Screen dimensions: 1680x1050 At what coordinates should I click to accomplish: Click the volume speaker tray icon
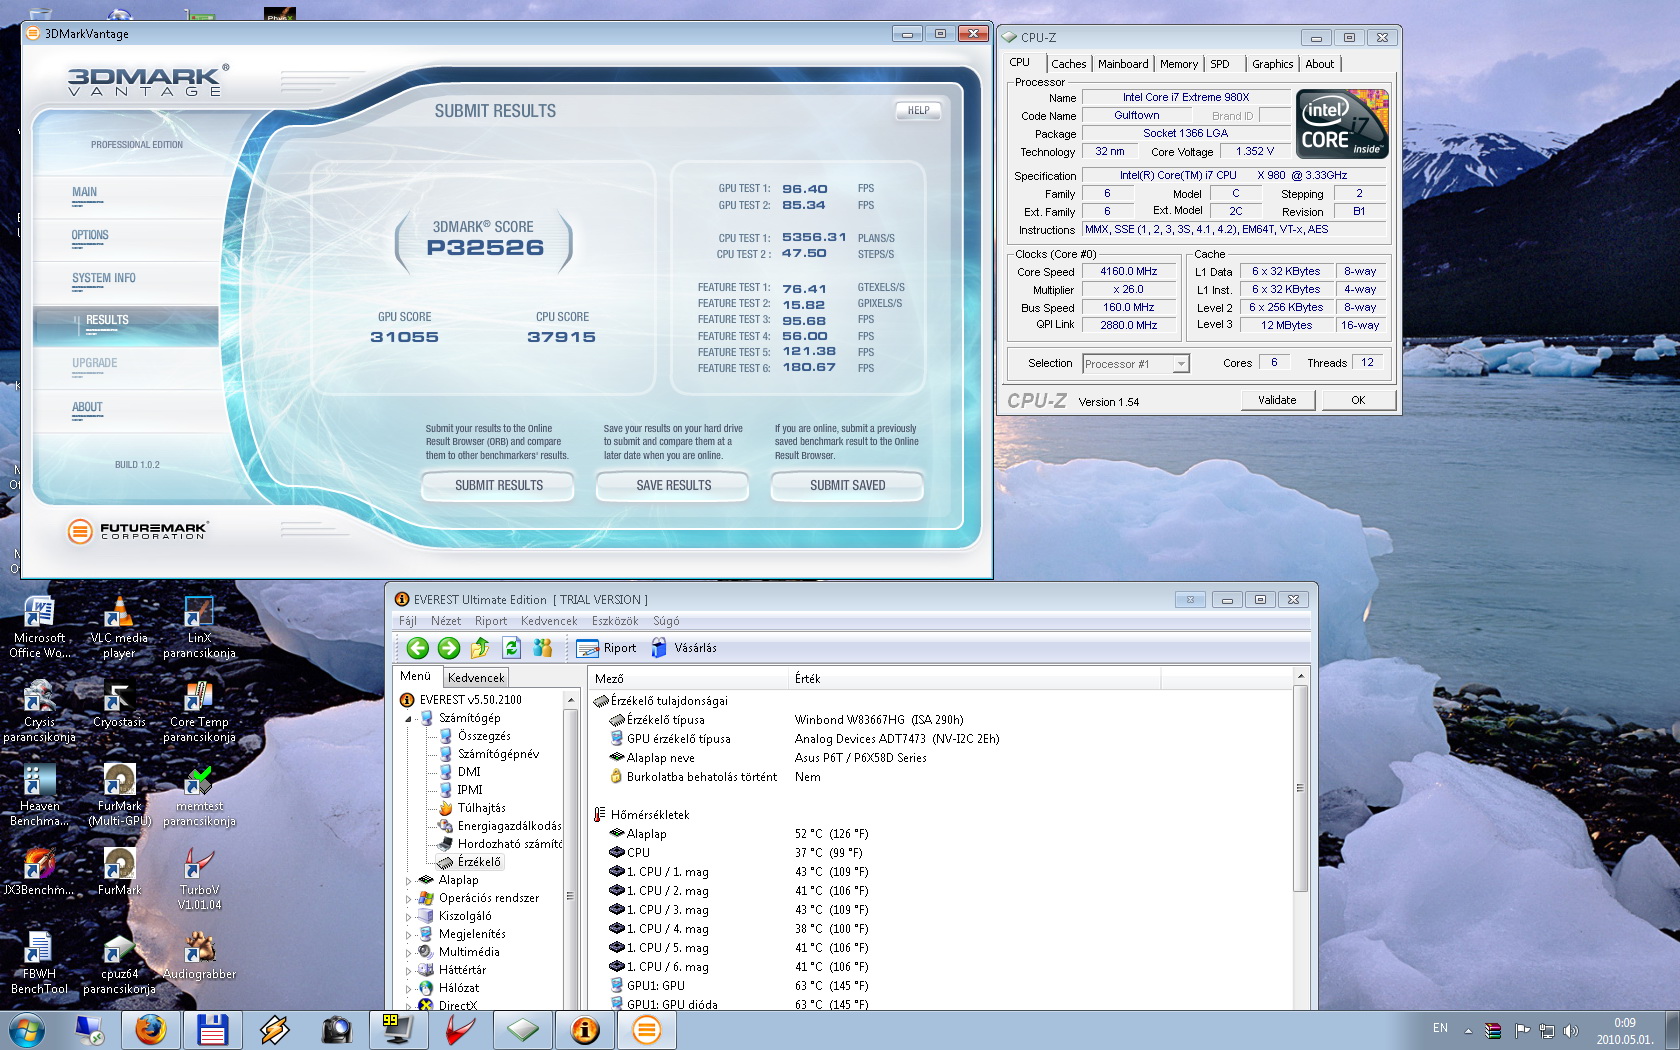click(x=1570, y=1030)
